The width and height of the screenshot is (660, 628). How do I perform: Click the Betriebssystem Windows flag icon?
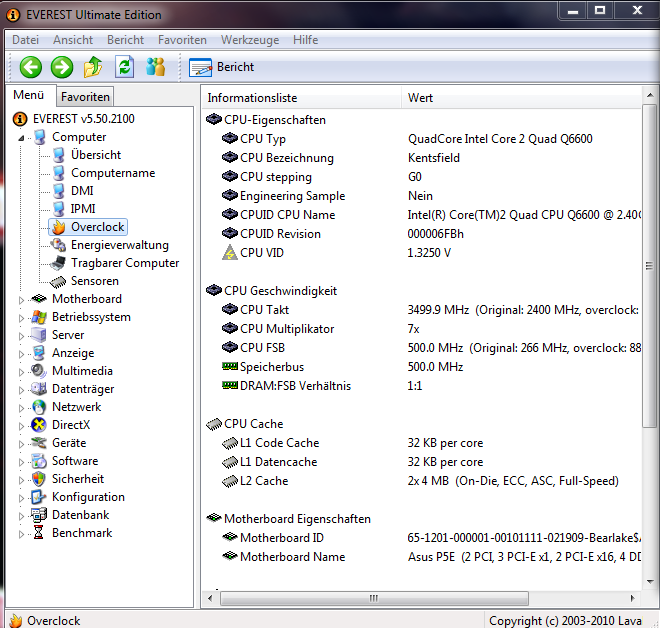point(39,317)
